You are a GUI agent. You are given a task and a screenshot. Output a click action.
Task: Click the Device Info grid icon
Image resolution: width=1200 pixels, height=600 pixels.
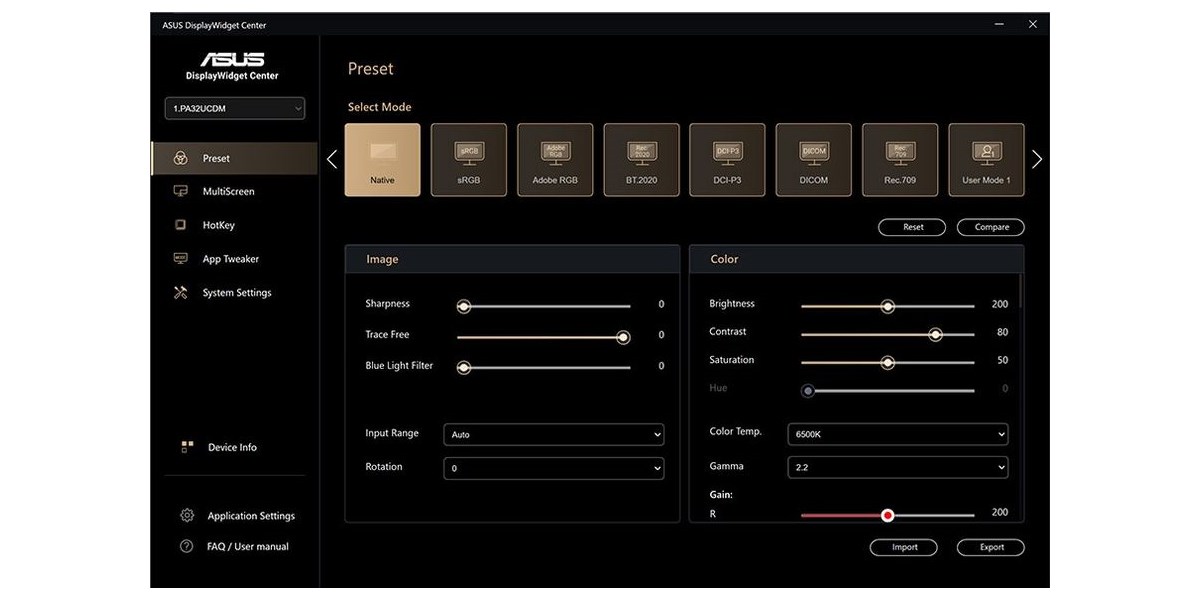coord(187,447)
